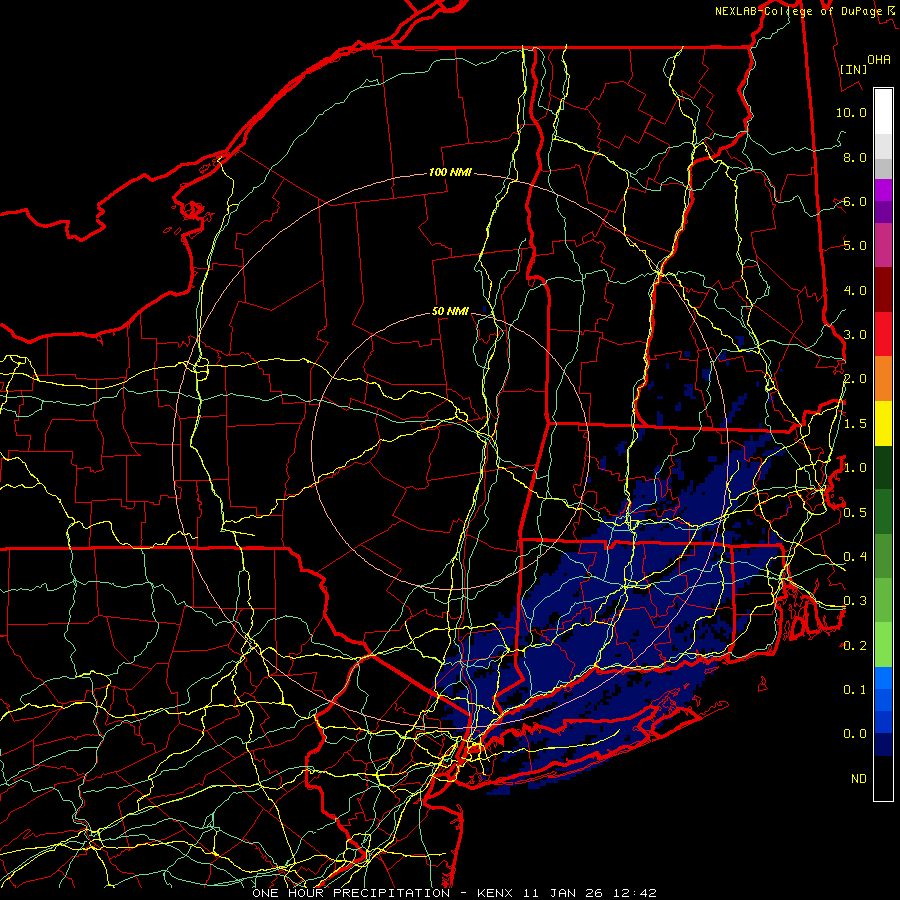Image resolution: width=900 pixels, height=900 pixels.
Task: Select the 0.3 legend value
Action: pos(855,601)
